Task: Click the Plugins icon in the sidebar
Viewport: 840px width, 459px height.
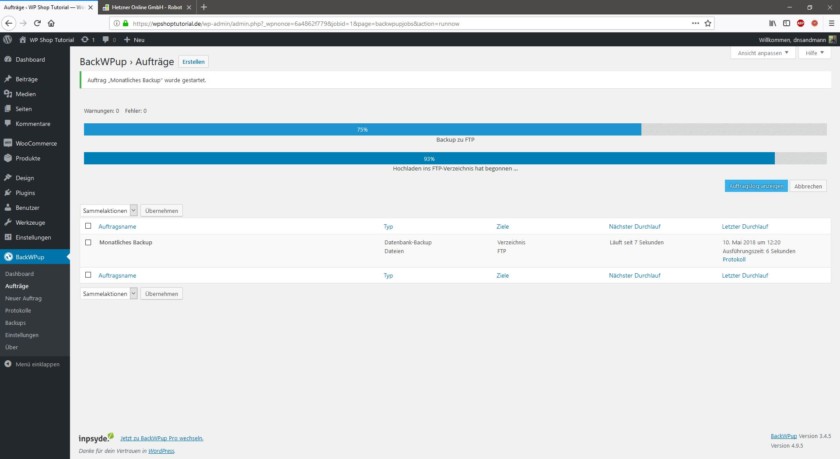Action: click(x=8, y=192)
